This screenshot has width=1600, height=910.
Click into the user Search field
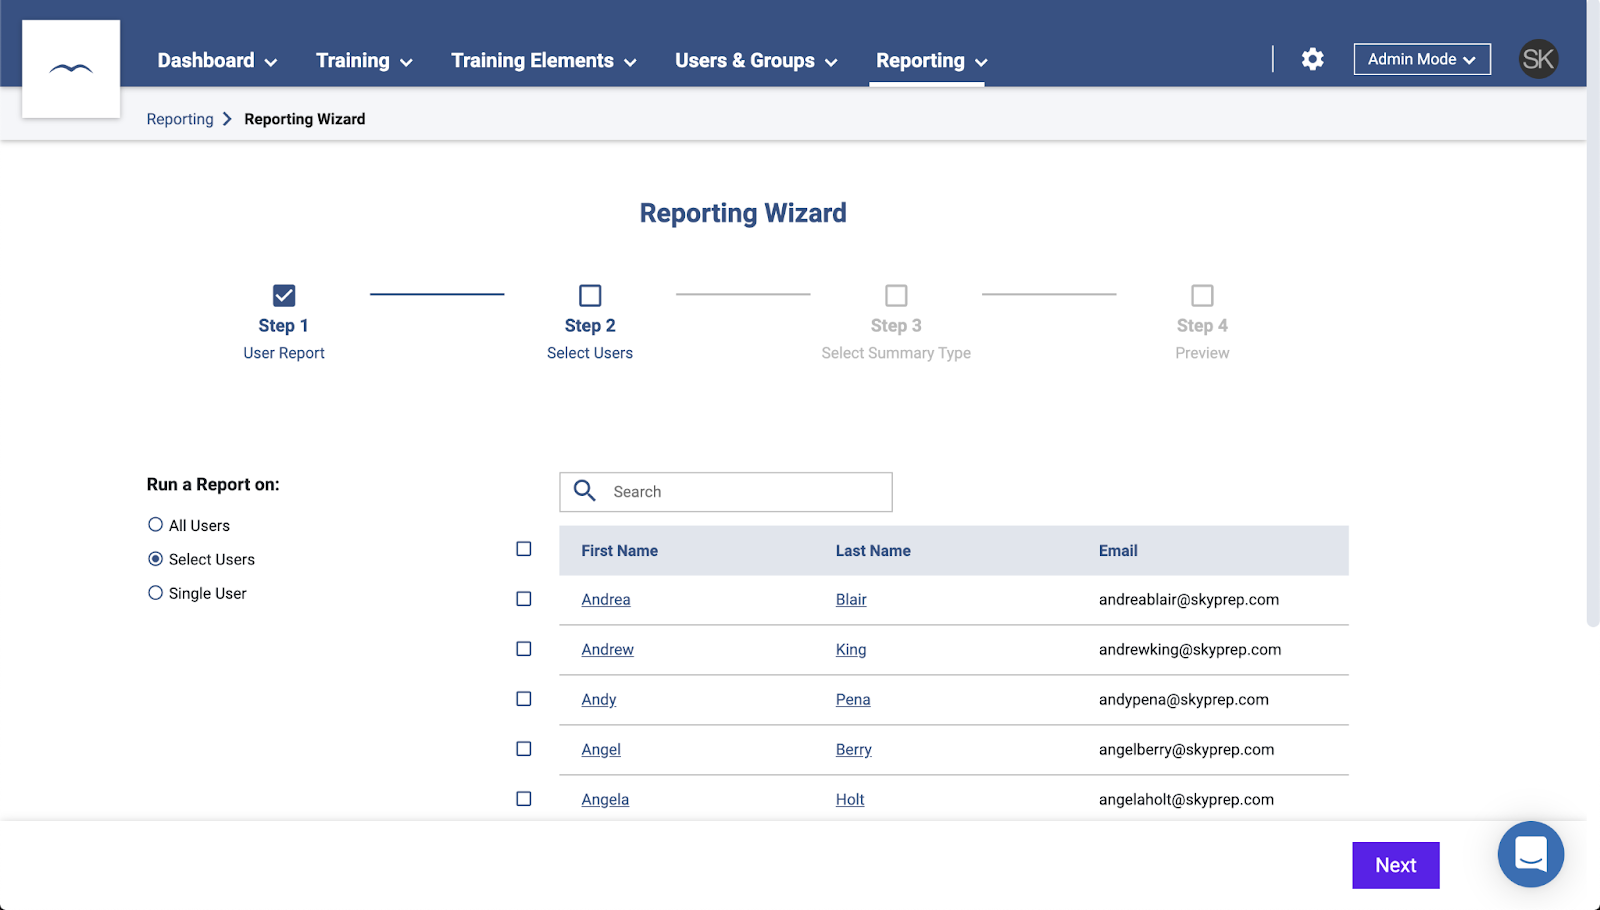[x=745, y=492]
